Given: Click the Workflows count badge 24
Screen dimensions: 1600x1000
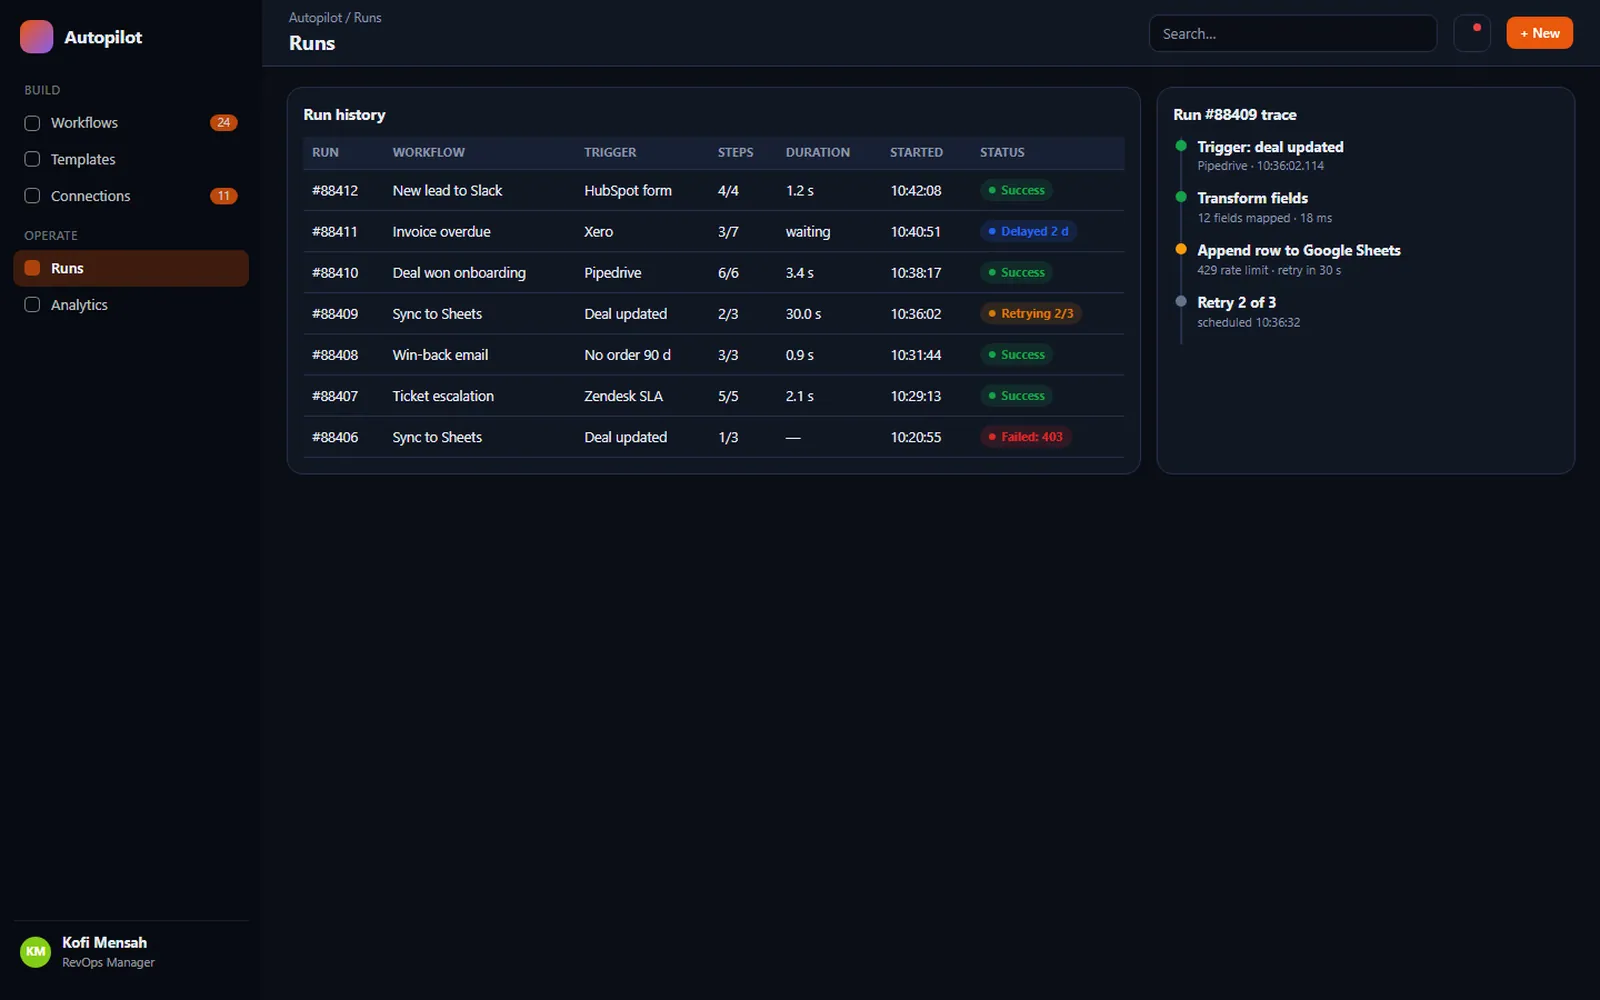Looking at the screenshot, I should pos(224,123).
